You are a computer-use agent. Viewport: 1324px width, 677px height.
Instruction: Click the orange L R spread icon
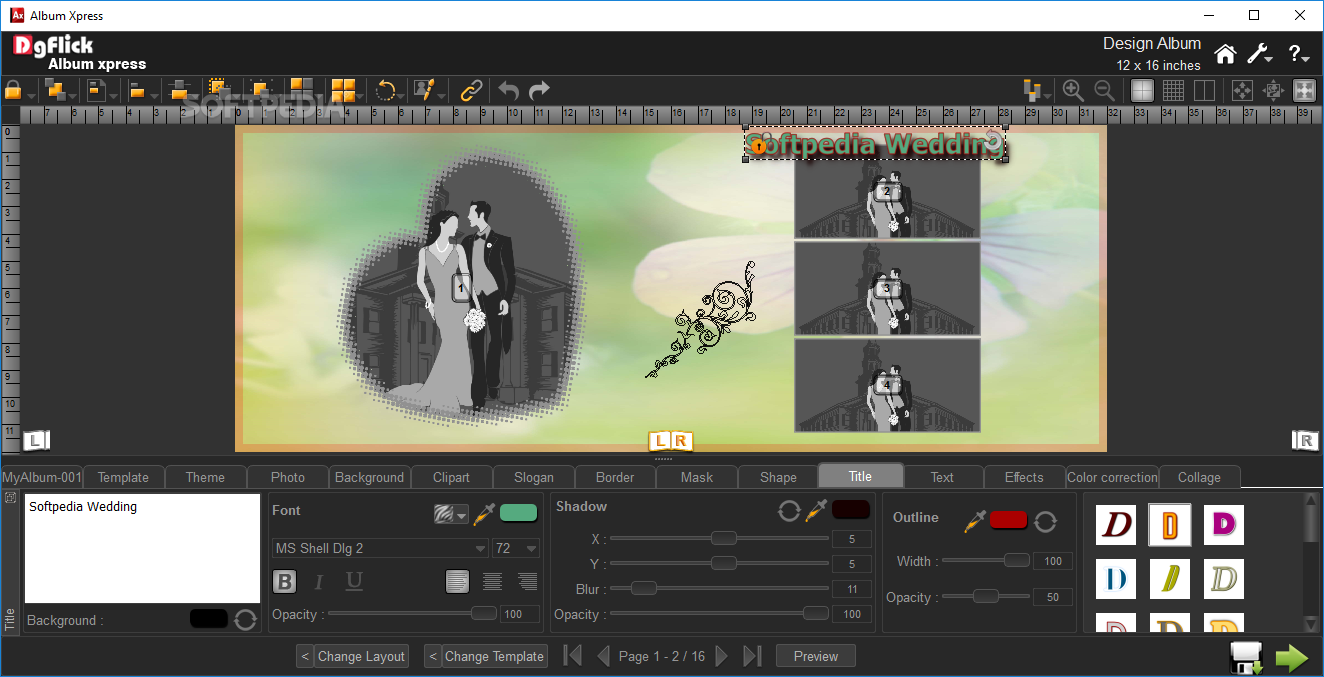pos(670,440)
